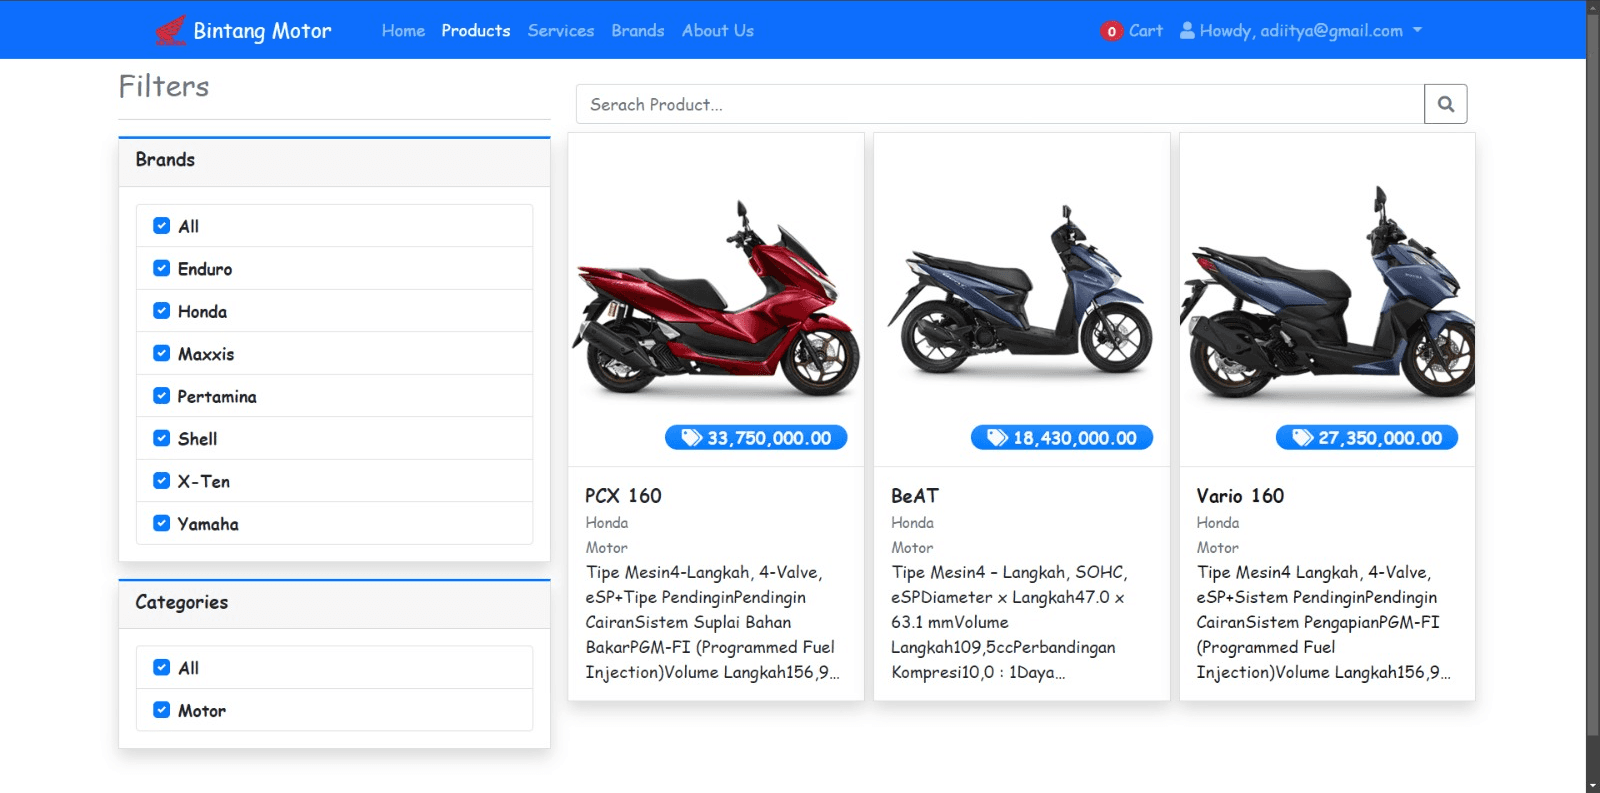Toggle the X-Ten brand checkbox
The height and width of the screenshot is (793, 1600).
[x=161, y=481]
